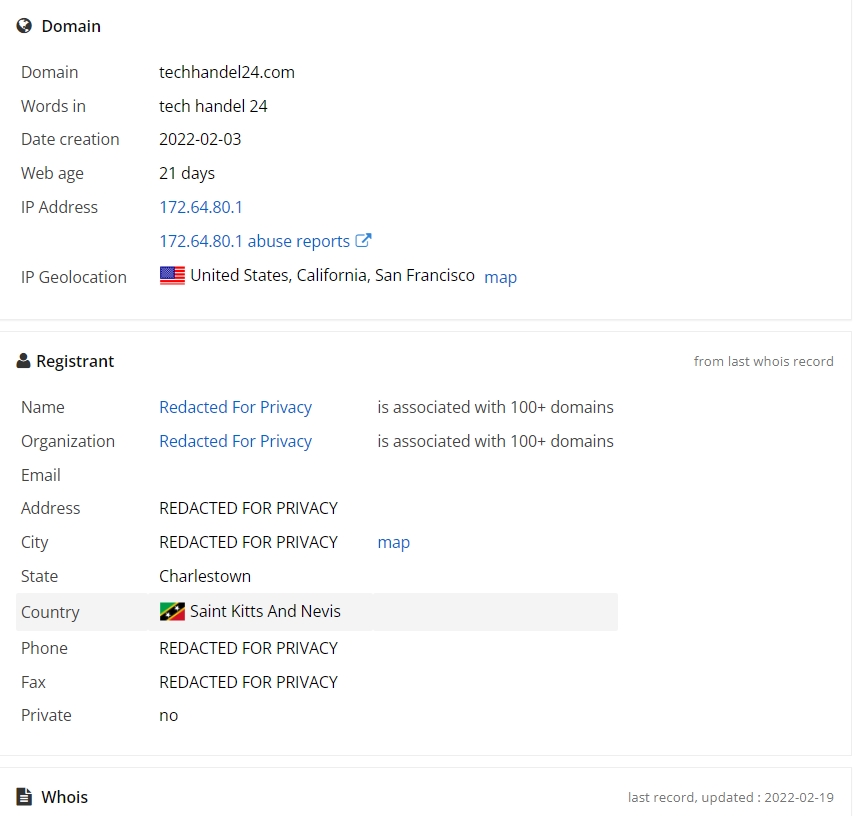855x816 pixels.
Task: Open map link in the City row
Action: click(394, 543)
